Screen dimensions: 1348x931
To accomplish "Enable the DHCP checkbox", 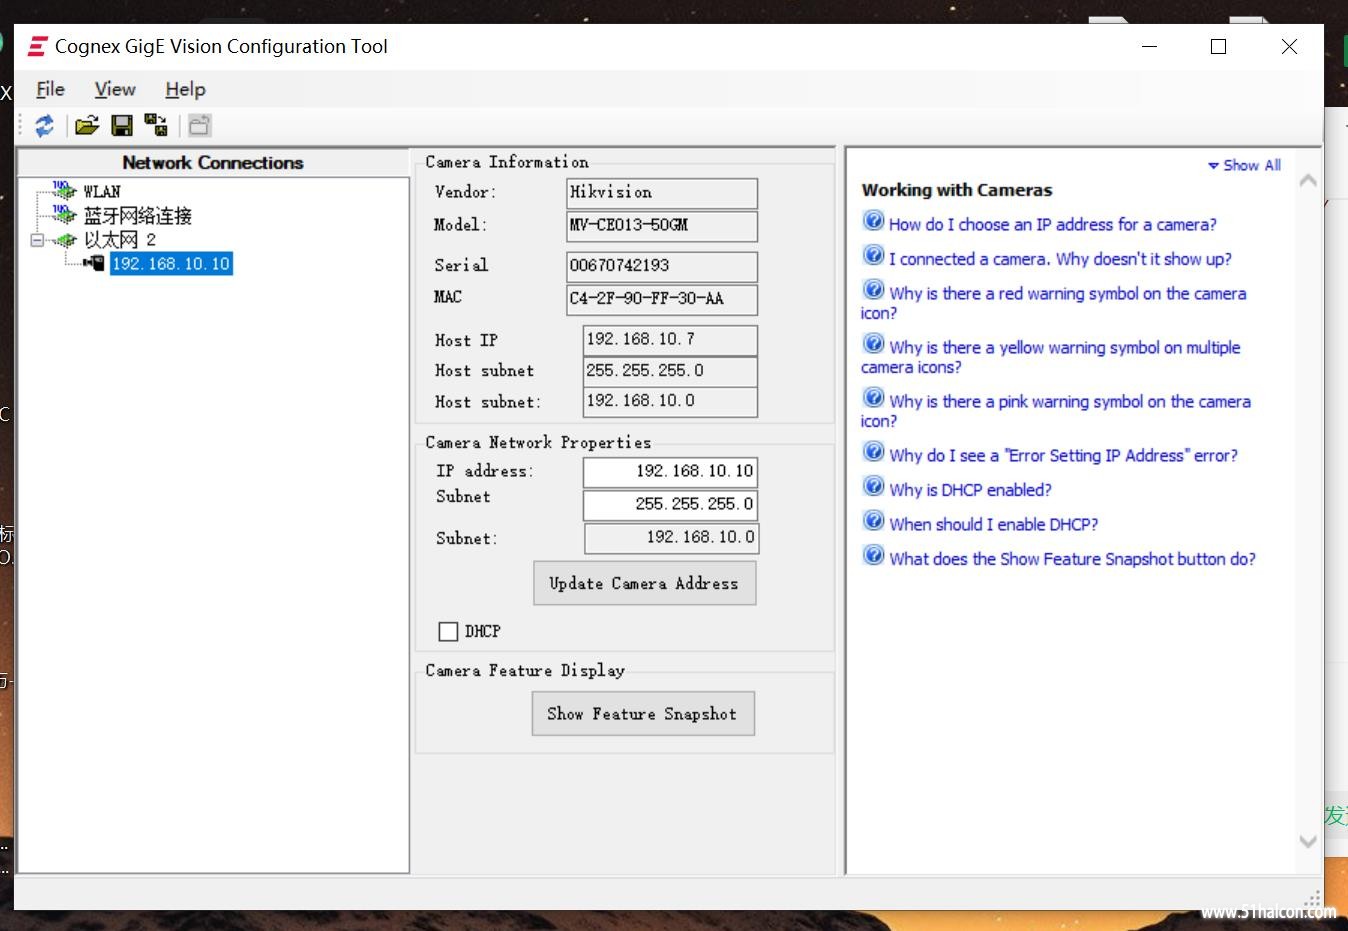I will point(448,631).
